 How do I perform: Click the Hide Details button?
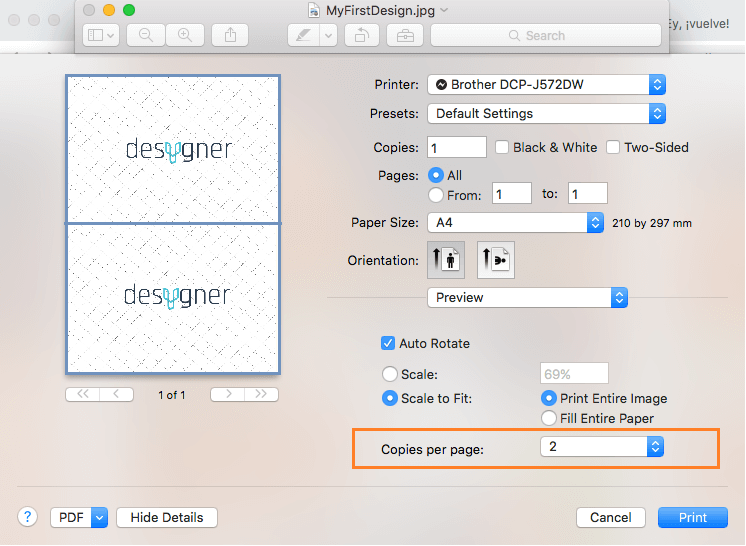tap(167, 517)
